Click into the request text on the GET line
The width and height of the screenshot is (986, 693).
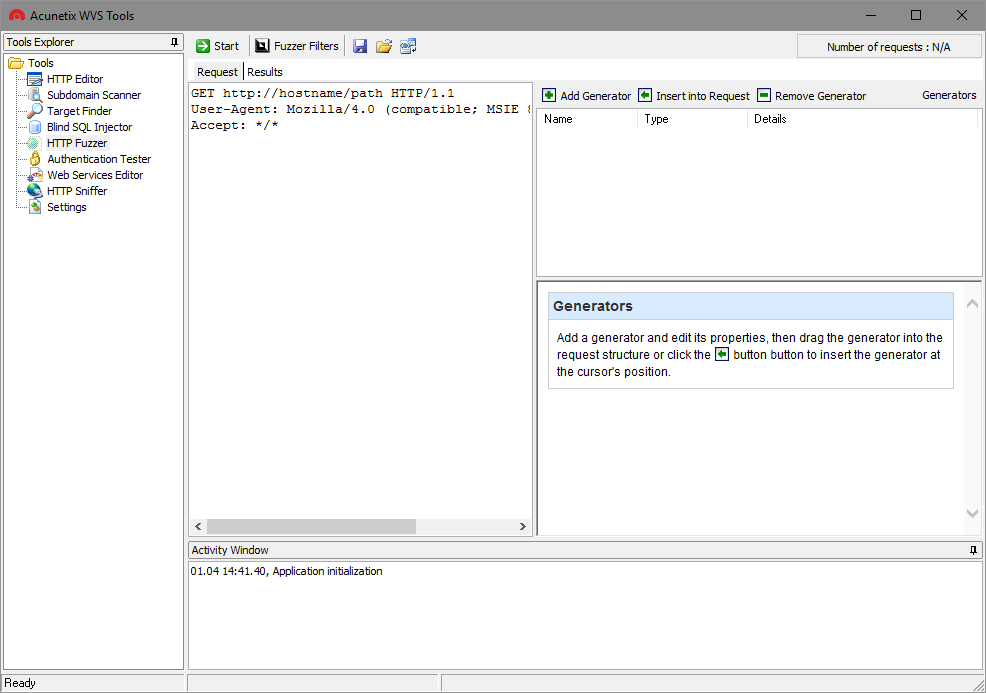pyautogui.click(x=322, y=93)
